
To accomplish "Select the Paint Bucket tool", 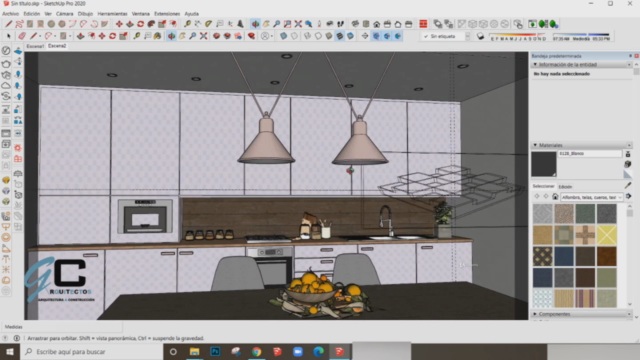I will click(x=157, y=36).
